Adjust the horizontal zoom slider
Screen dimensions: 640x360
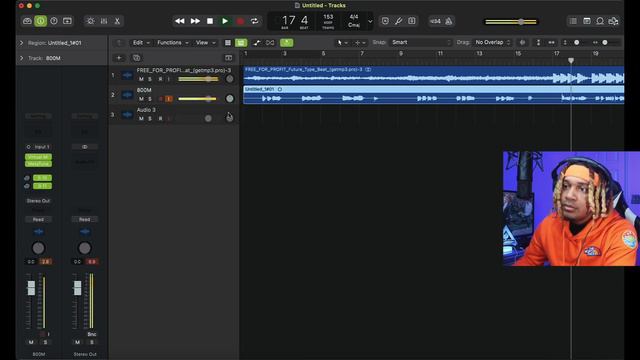pyautogui.click(x=605, y=42)
